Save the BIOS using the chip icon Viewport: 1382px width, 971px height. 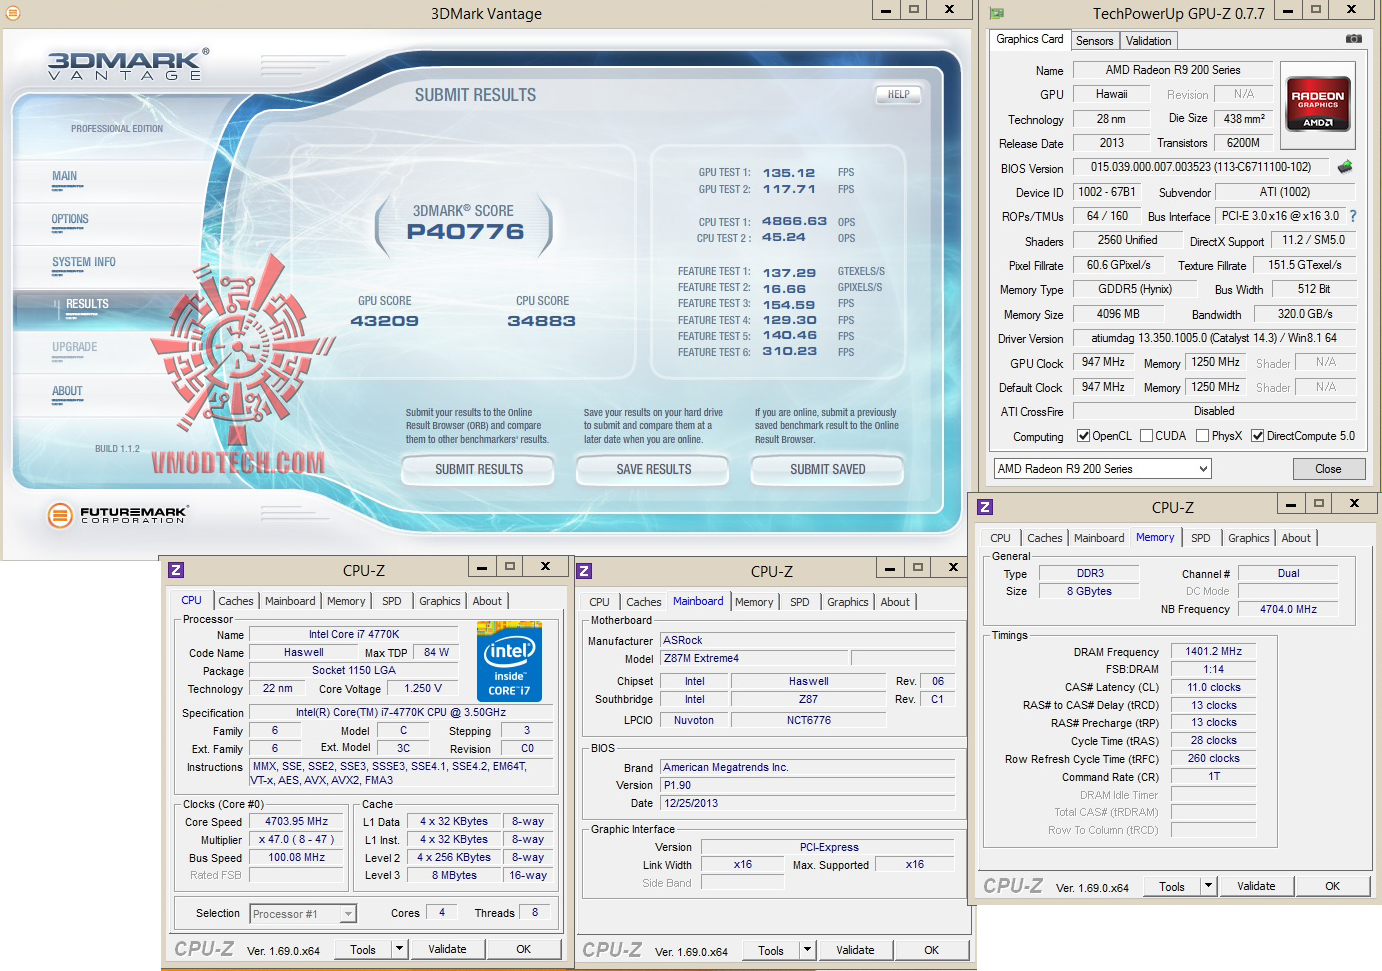click(1345, 167)
